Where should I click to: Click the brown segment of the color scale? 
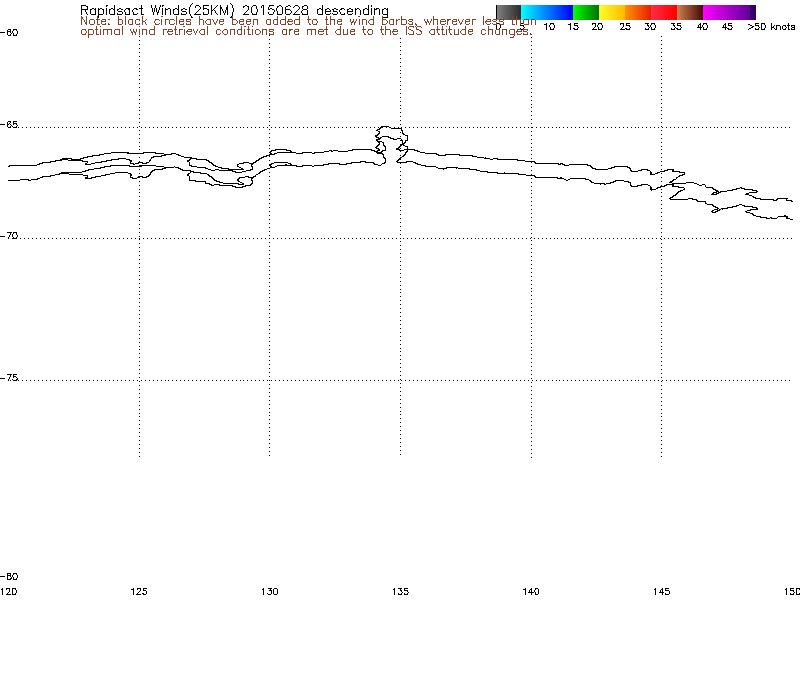point(690,13)
